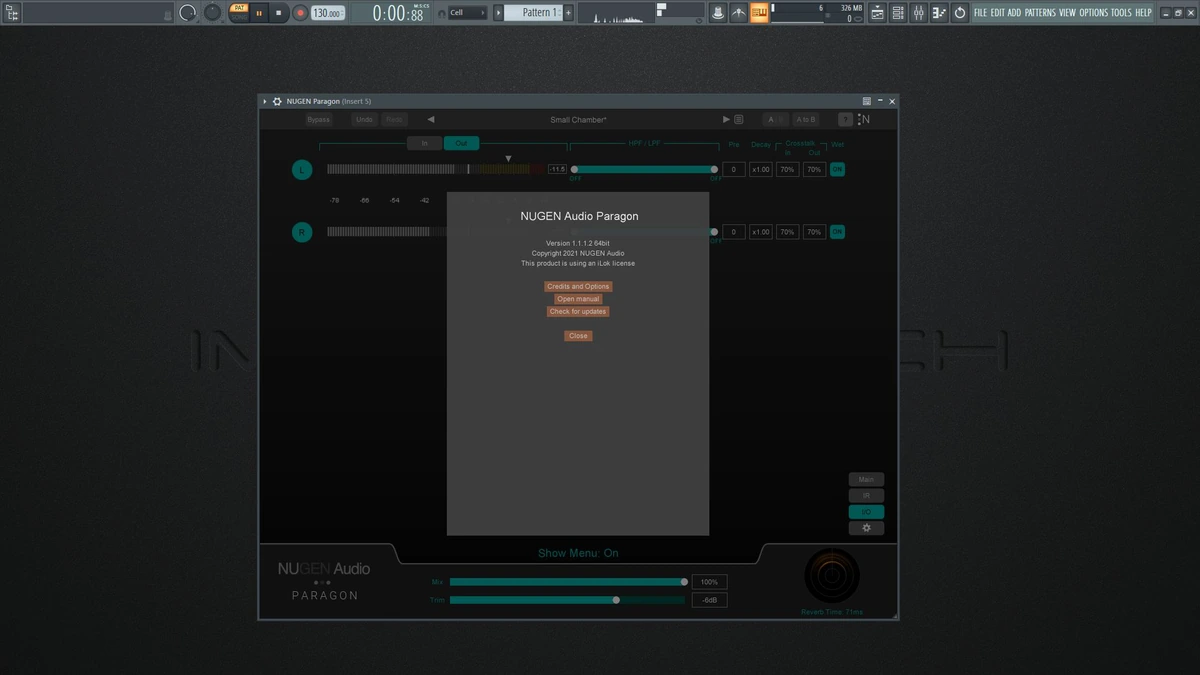Open the OPTIONS menu

pos(1094,13)
